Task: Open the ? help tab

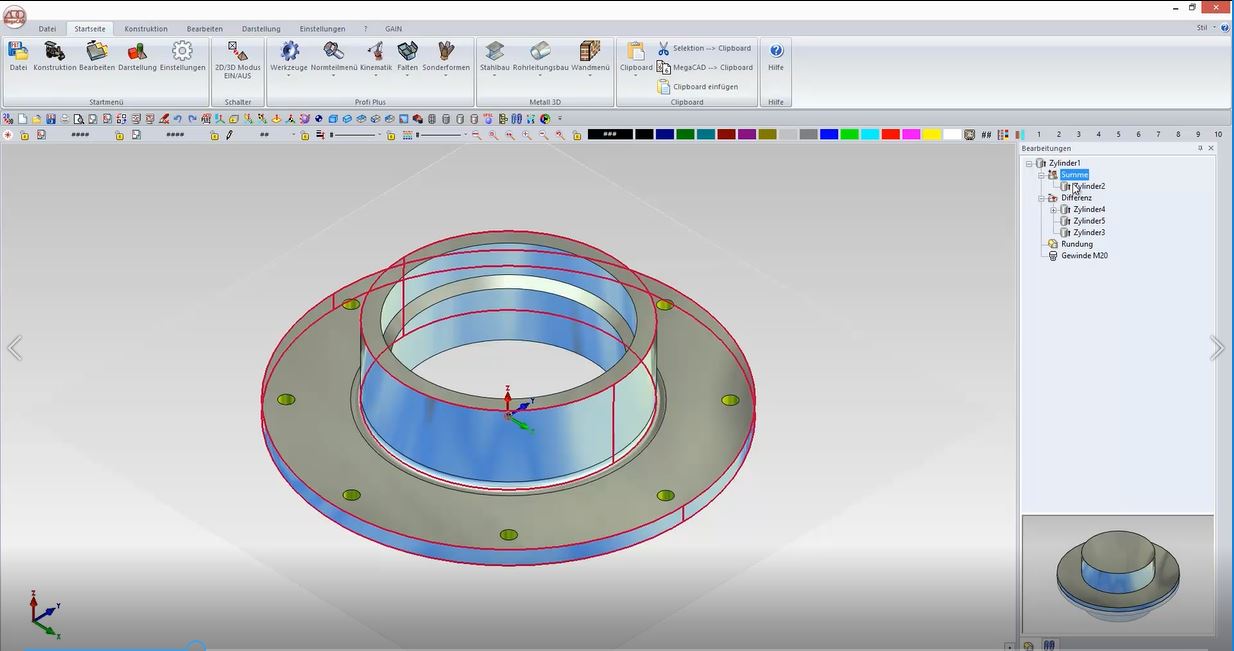Action: tap(366, 29)
